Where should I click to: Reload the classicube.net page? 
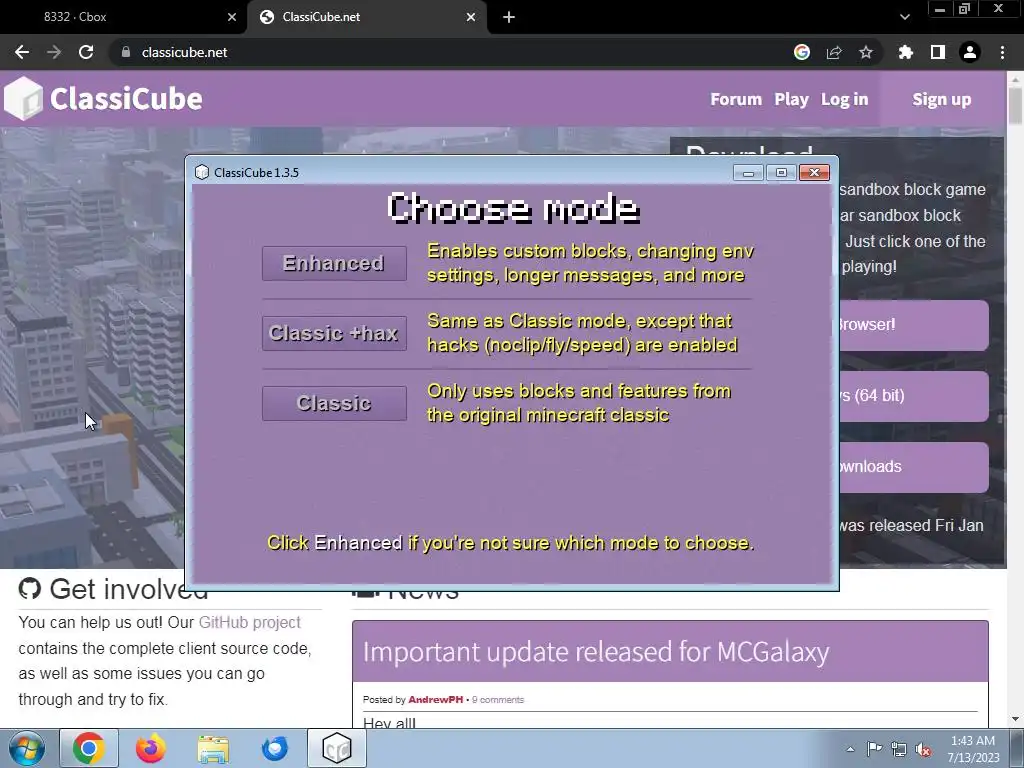pos(86,52)
